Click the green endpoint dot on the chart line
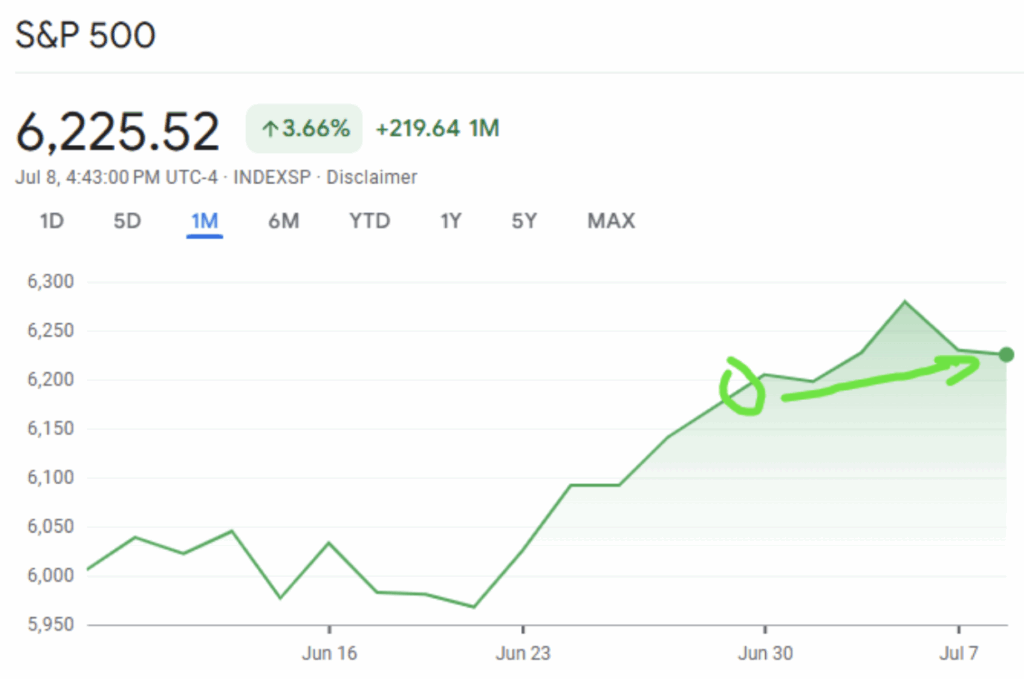 [1006, 355]
